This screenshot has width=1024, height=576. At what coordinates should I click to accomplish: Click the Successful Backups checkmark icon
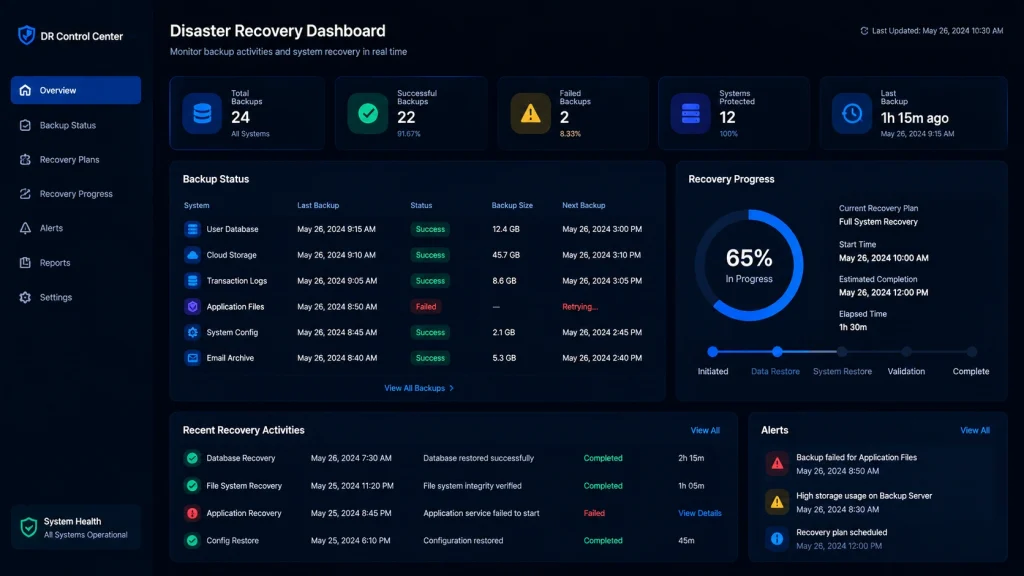point(368,114)
